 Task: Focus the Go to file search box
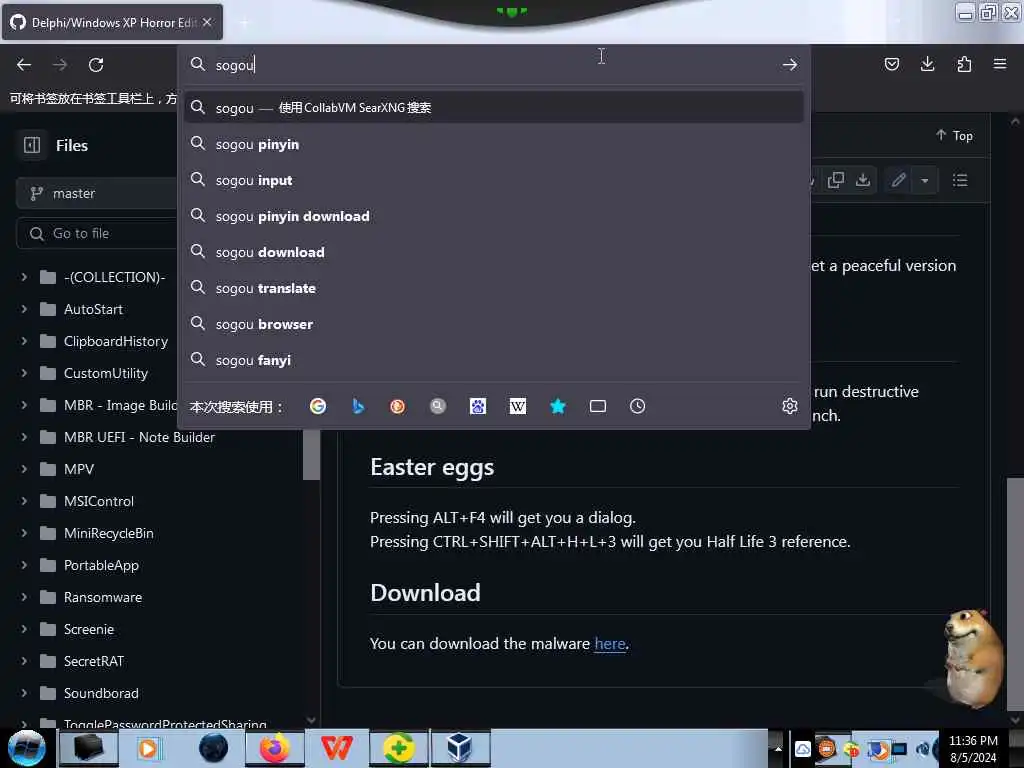pyautogui.click(x=96, y=233)
